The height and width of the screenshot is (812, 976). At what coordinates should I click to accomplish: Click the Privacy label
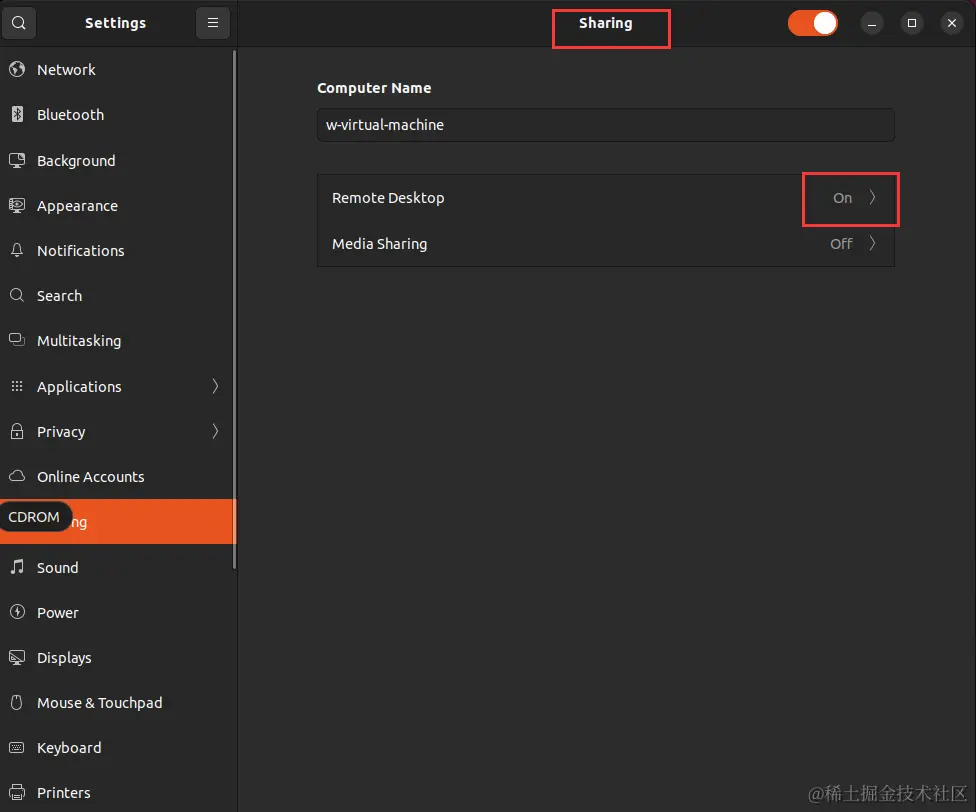coord(61,432)
